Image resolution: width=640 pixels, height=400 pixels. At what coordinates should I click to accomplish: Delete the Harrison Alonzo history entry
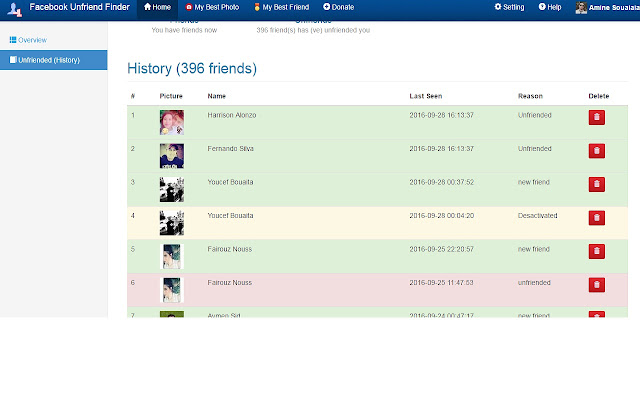[x=596, y=117]
